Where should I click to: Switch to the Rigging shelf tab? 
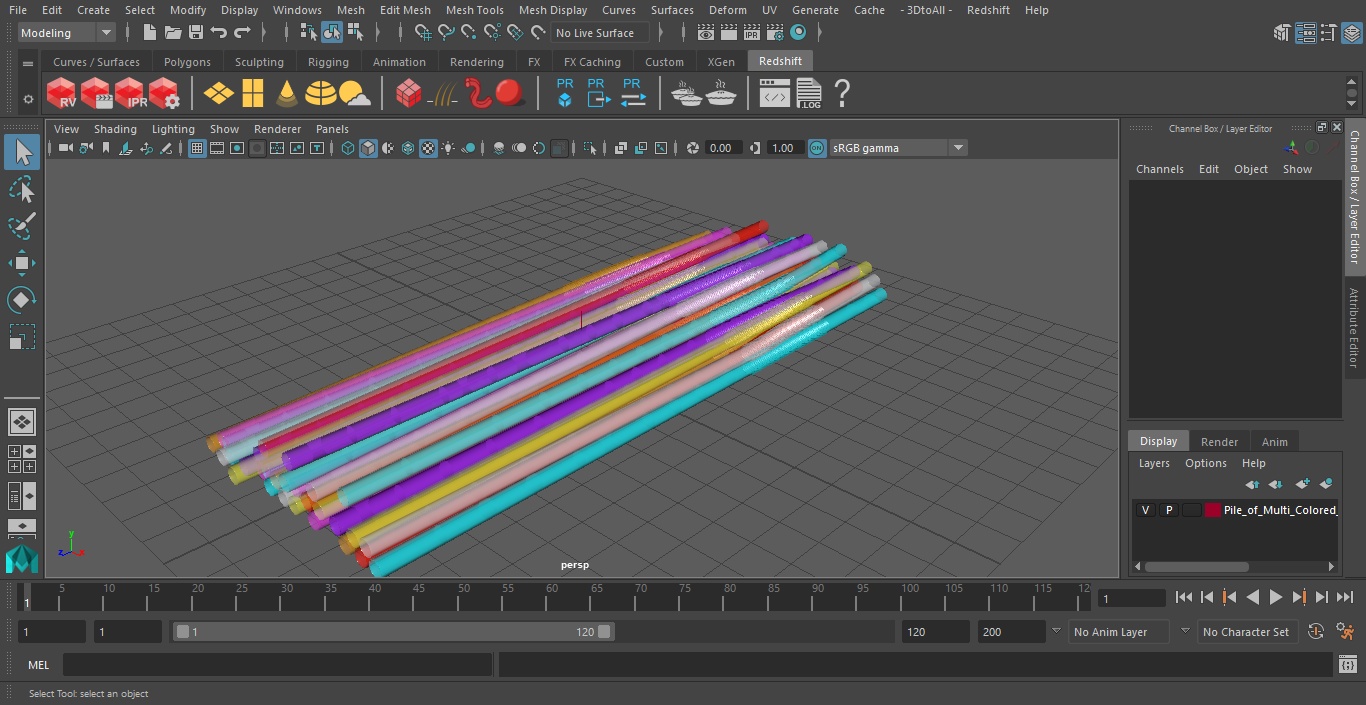coord(328,62)
